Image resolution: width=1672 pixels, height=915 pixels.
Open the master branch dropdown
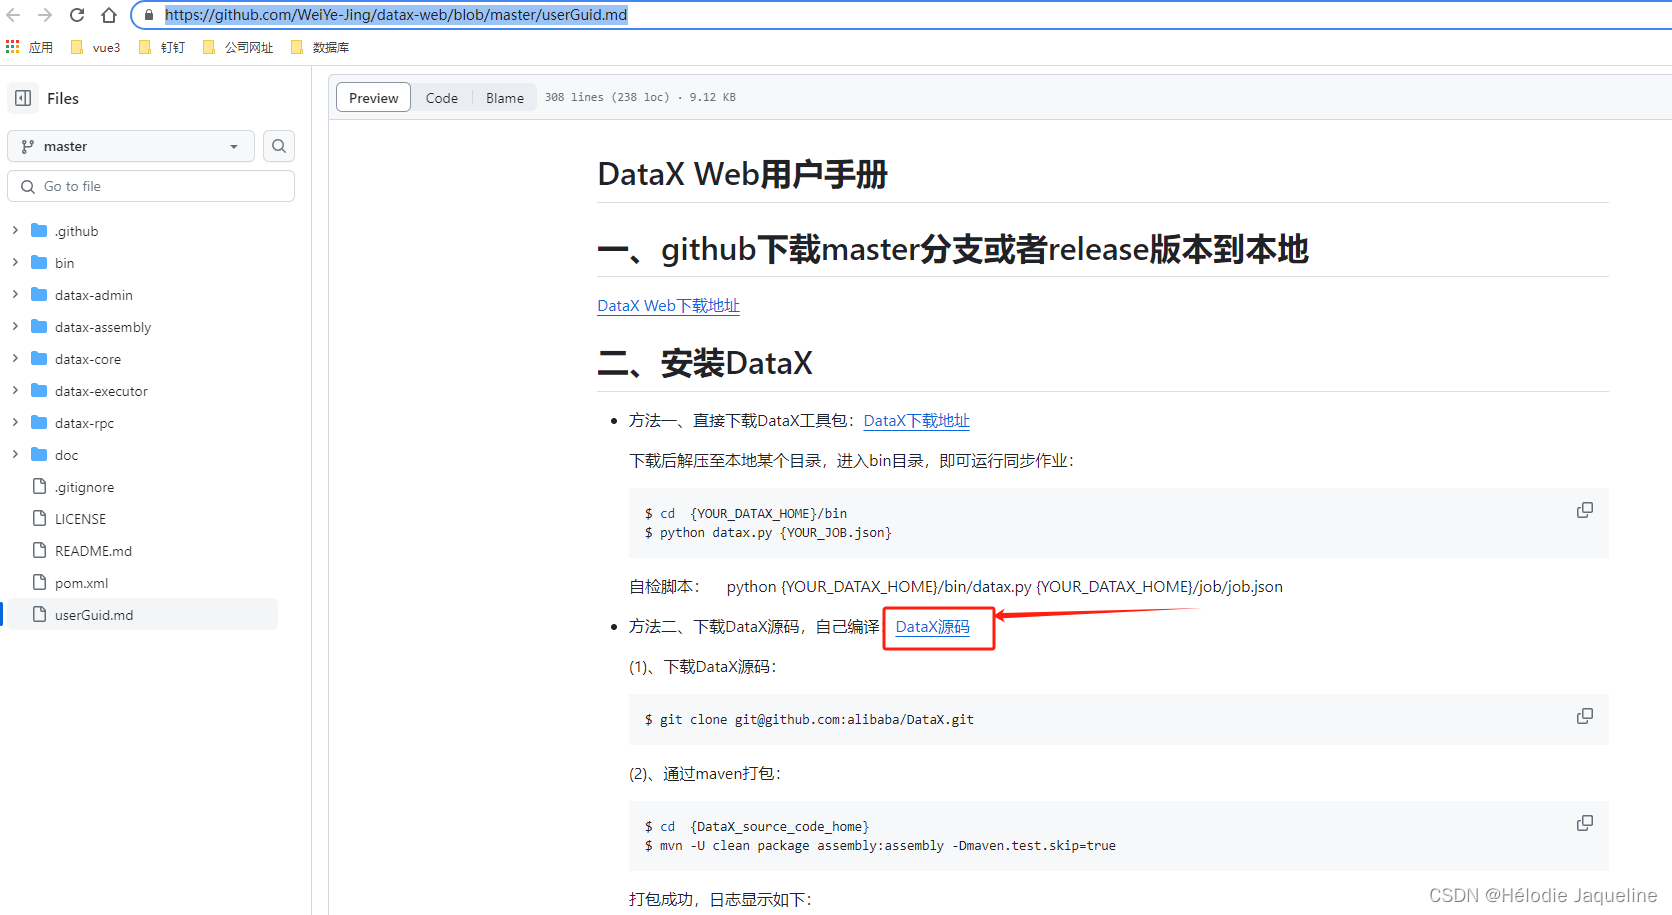131,146
